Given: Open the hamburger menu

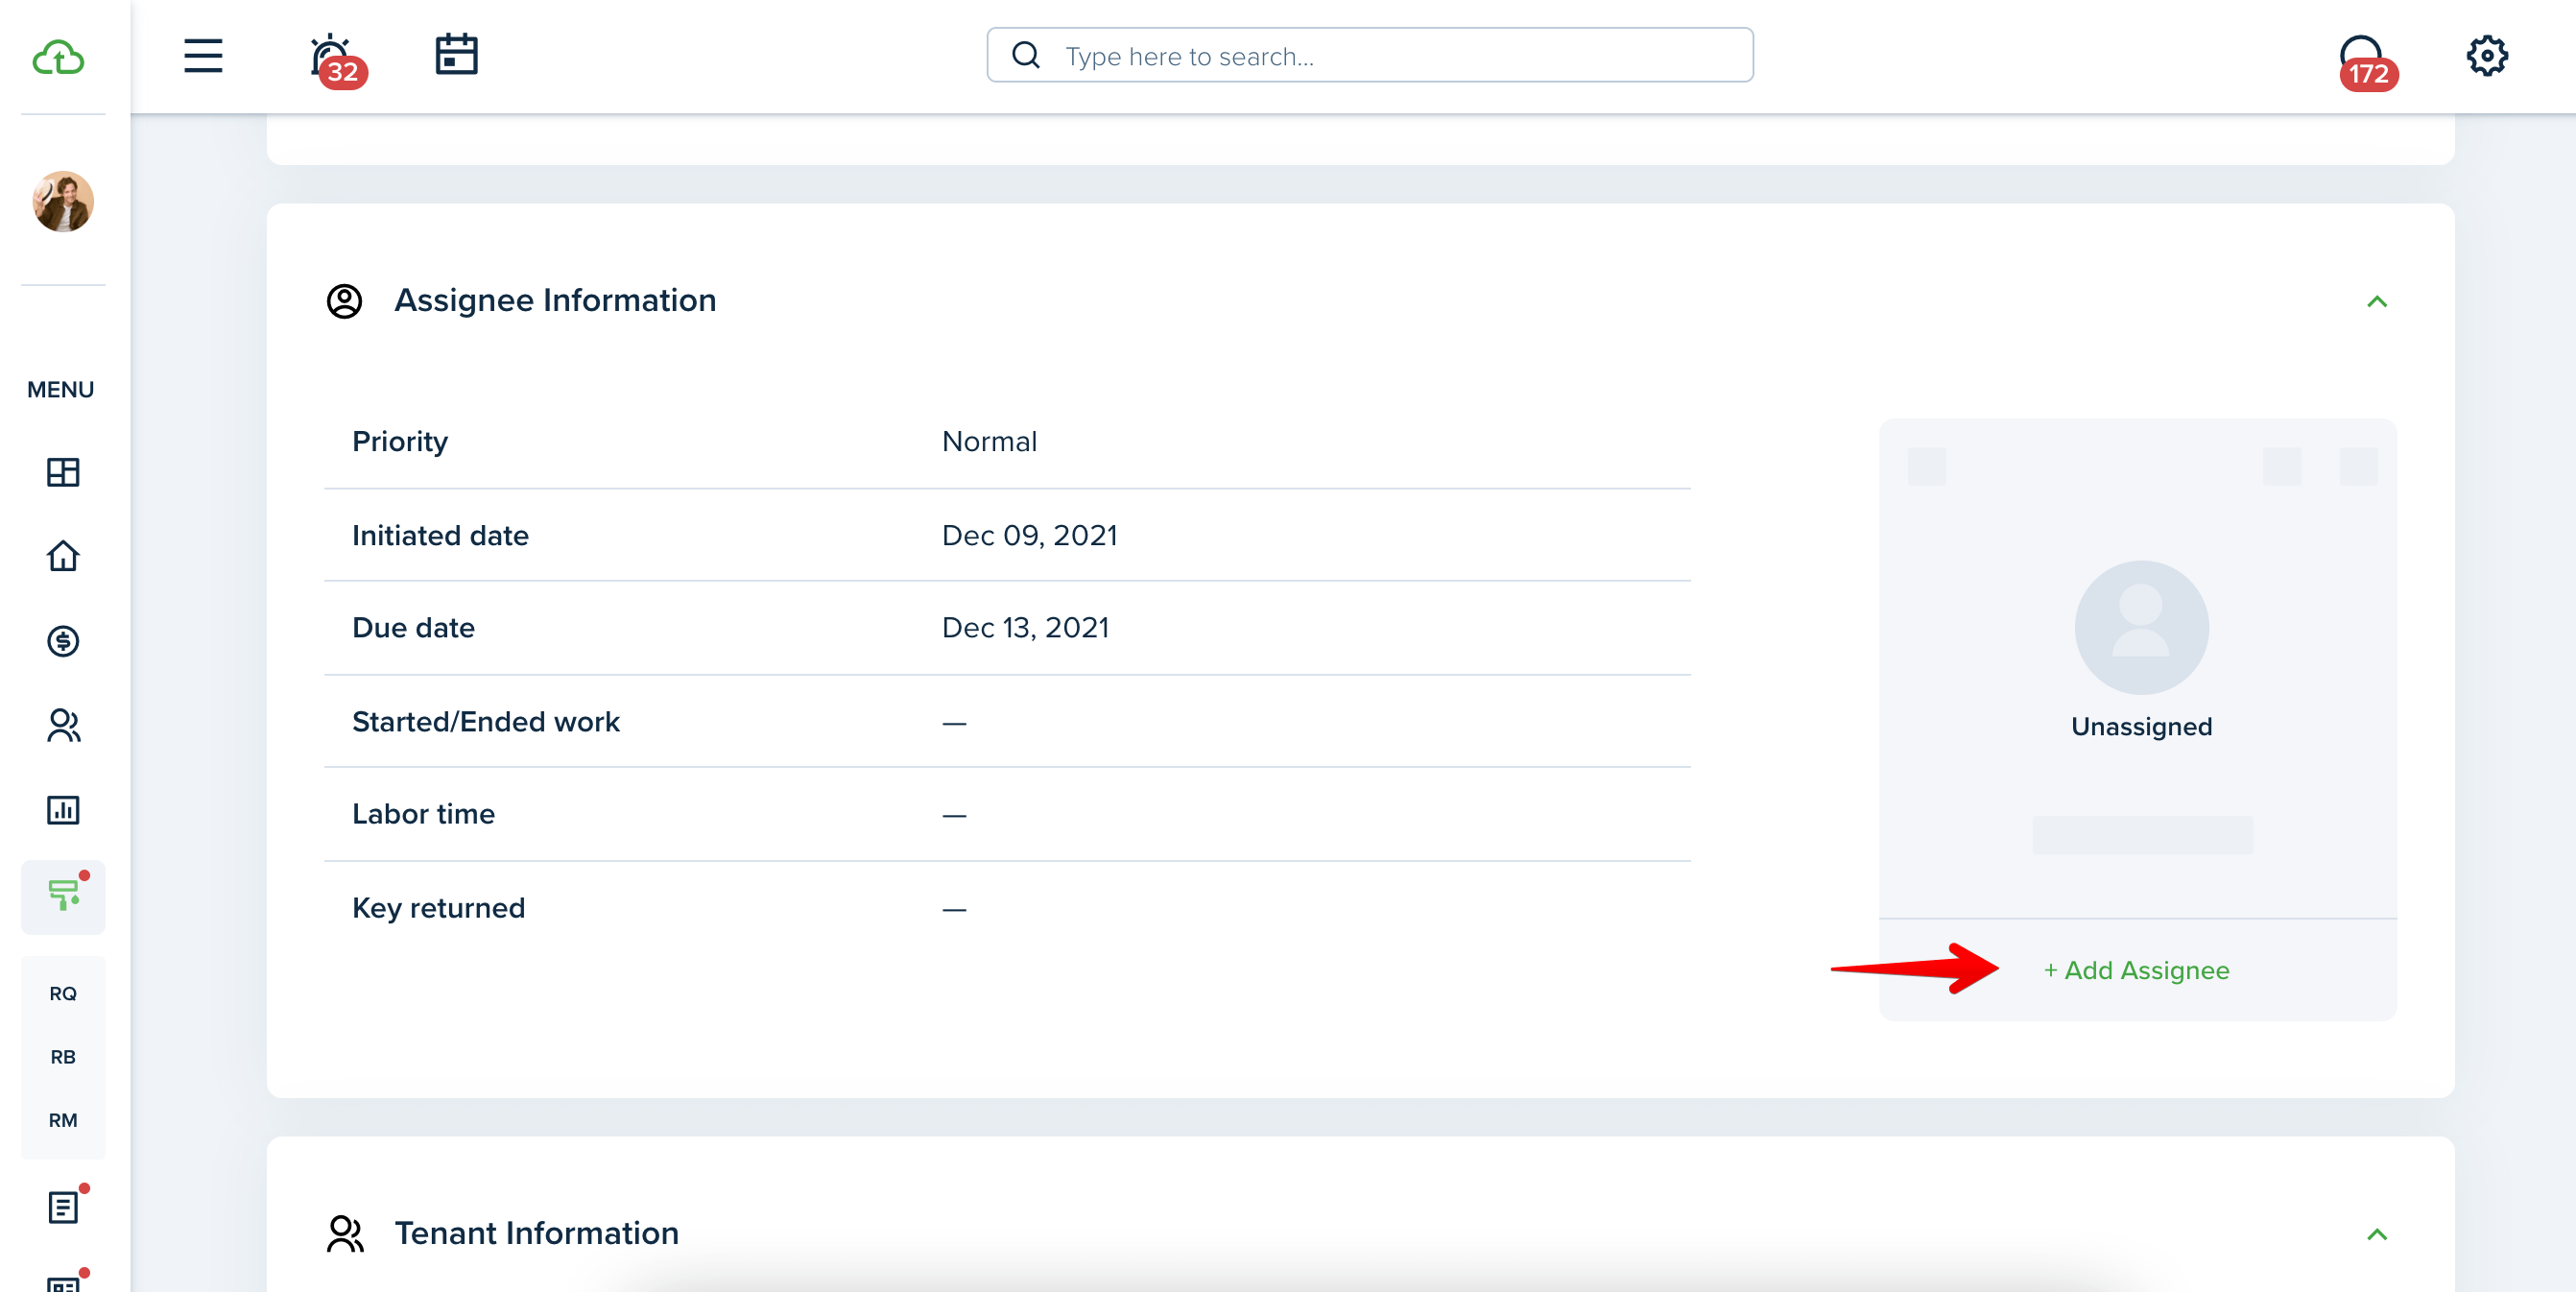Looking at the screenshot, I should click(x=203, y=55).
